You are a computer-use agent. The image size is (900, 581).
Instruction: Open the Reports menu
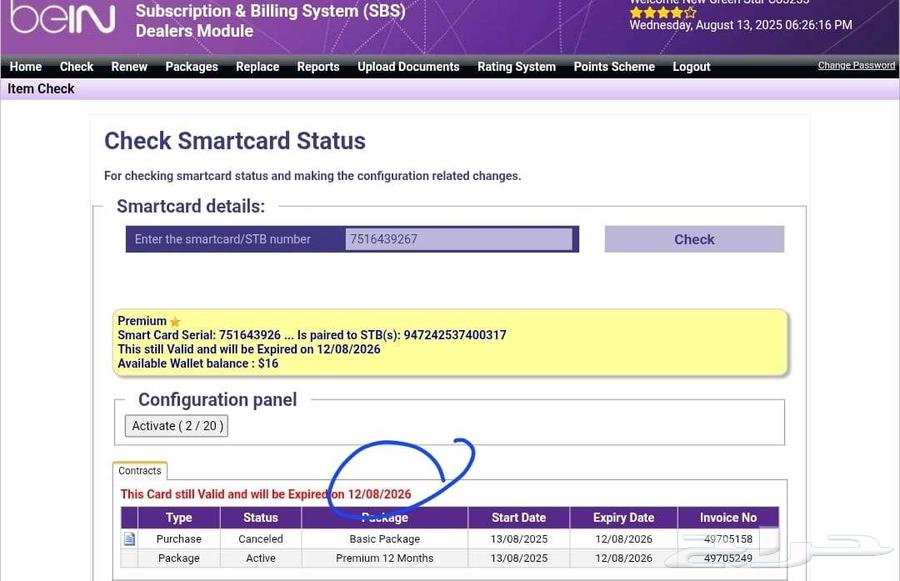(318, 67)
